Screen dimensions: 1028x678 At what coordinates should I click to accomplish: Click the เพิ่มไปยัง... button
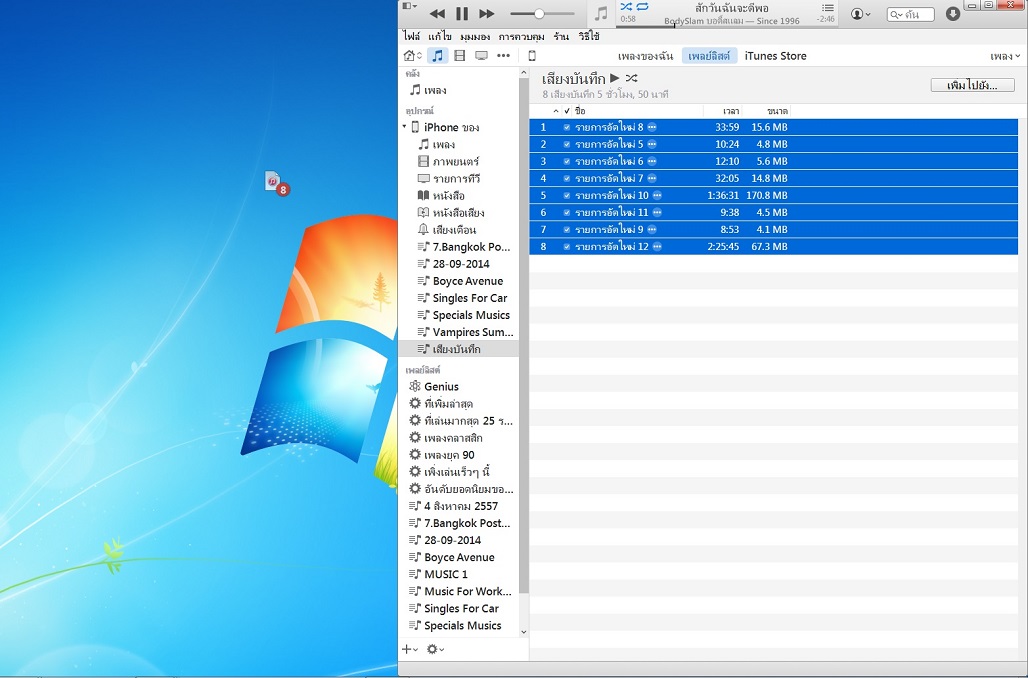(972, 85)
